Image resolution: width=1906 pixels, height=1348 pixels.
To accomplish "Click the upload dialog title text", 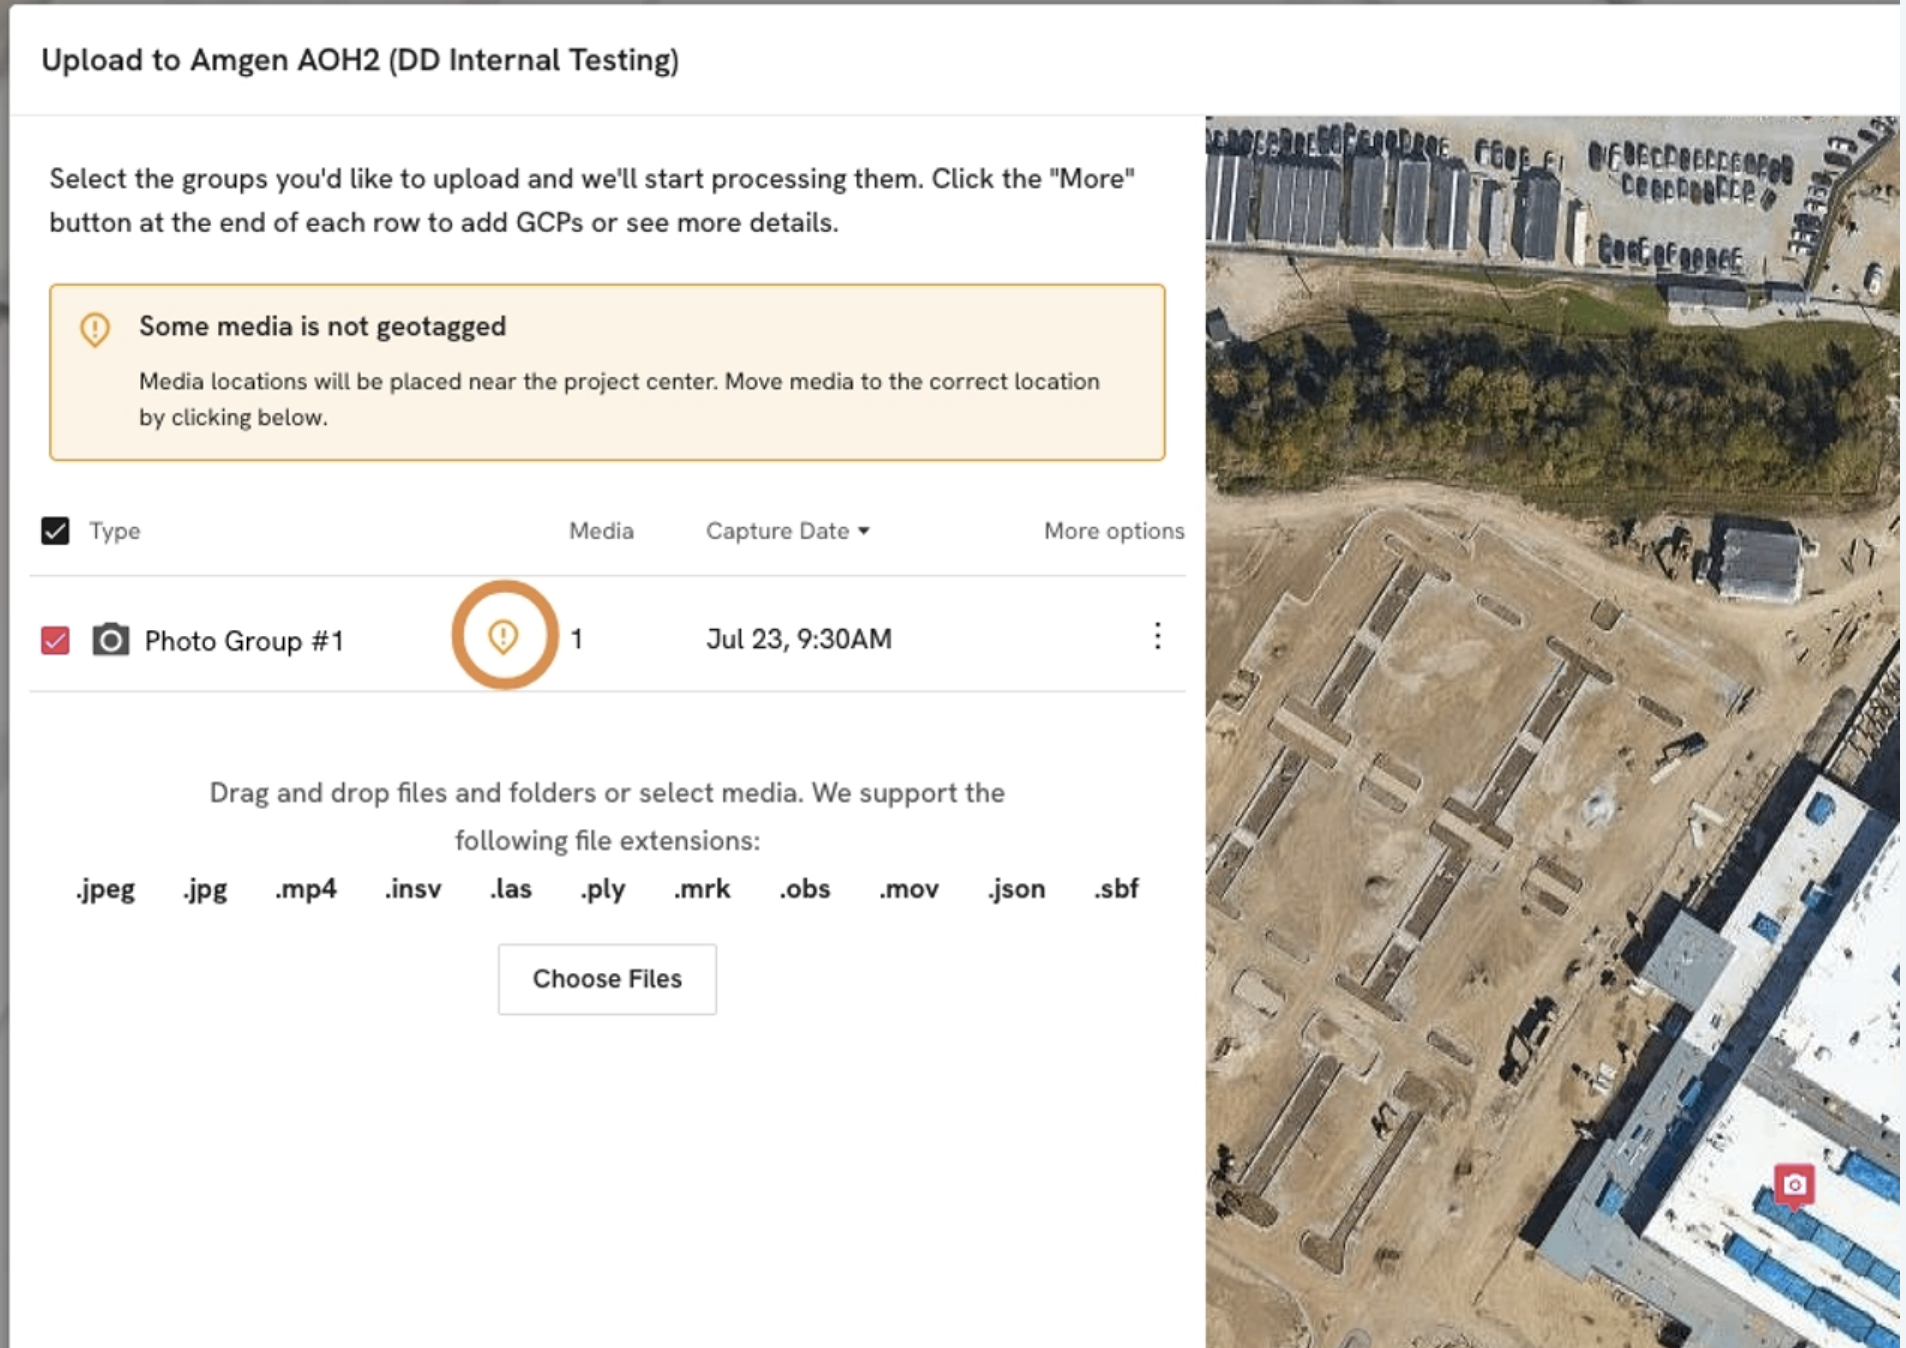I will 360,60.
